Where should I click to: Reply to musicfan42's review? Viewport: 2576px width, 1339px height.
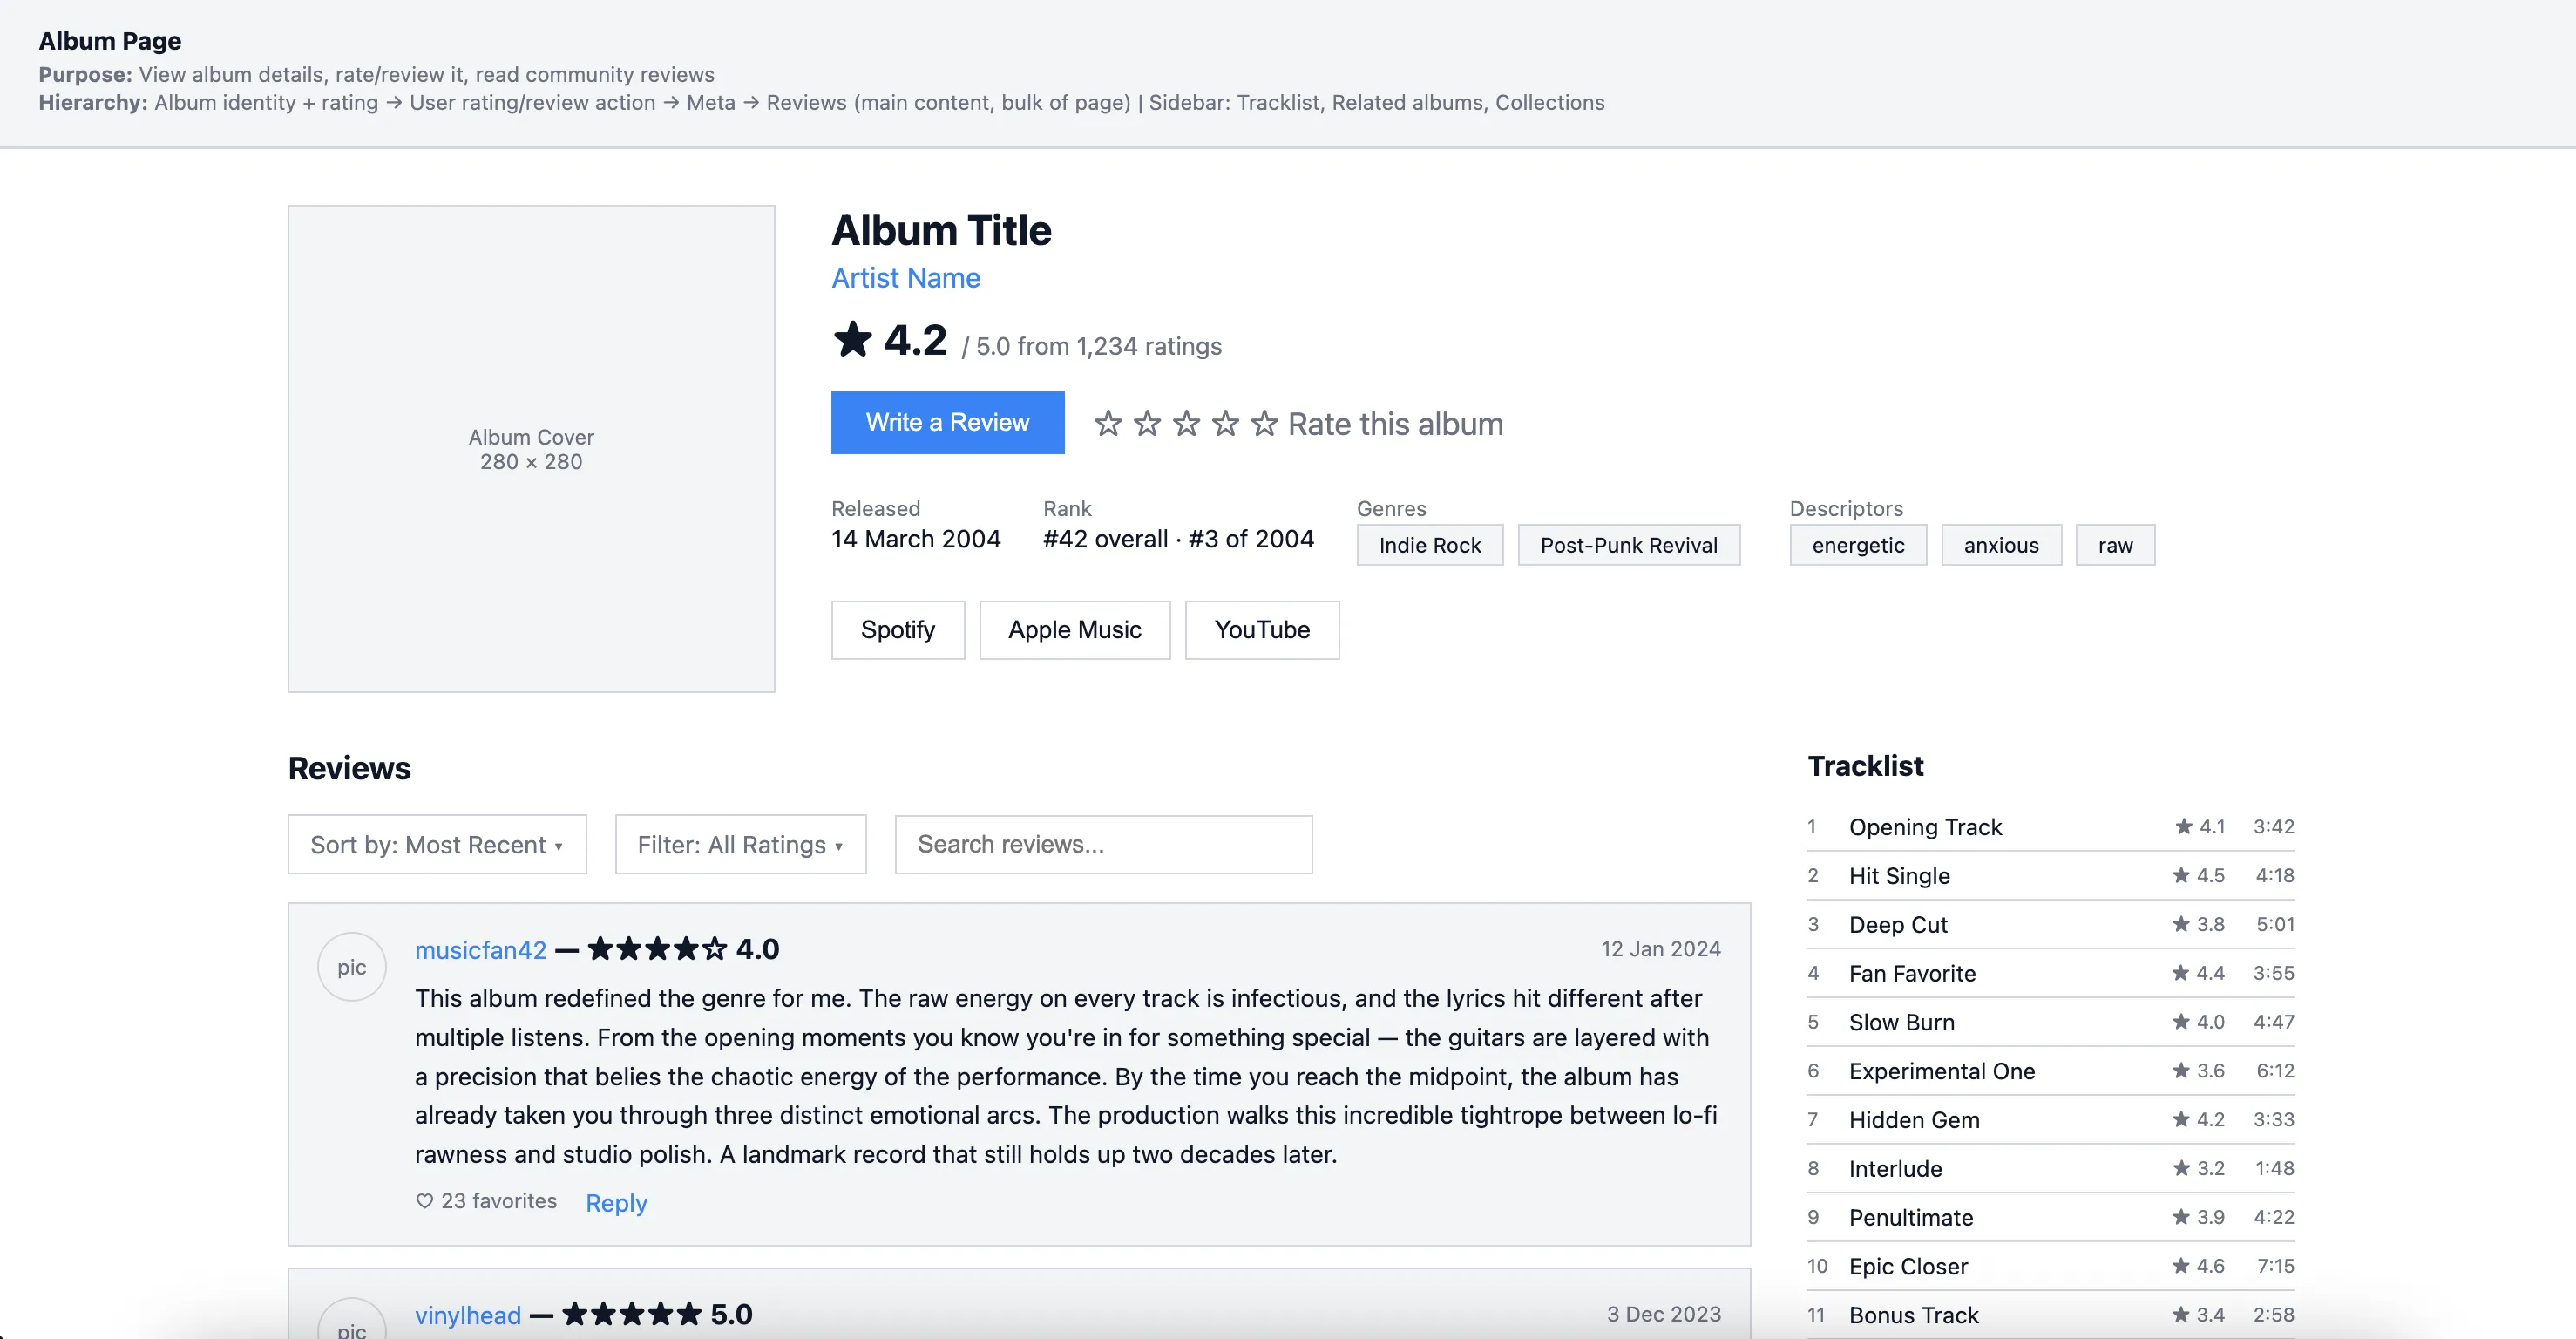click(615, 1202)
